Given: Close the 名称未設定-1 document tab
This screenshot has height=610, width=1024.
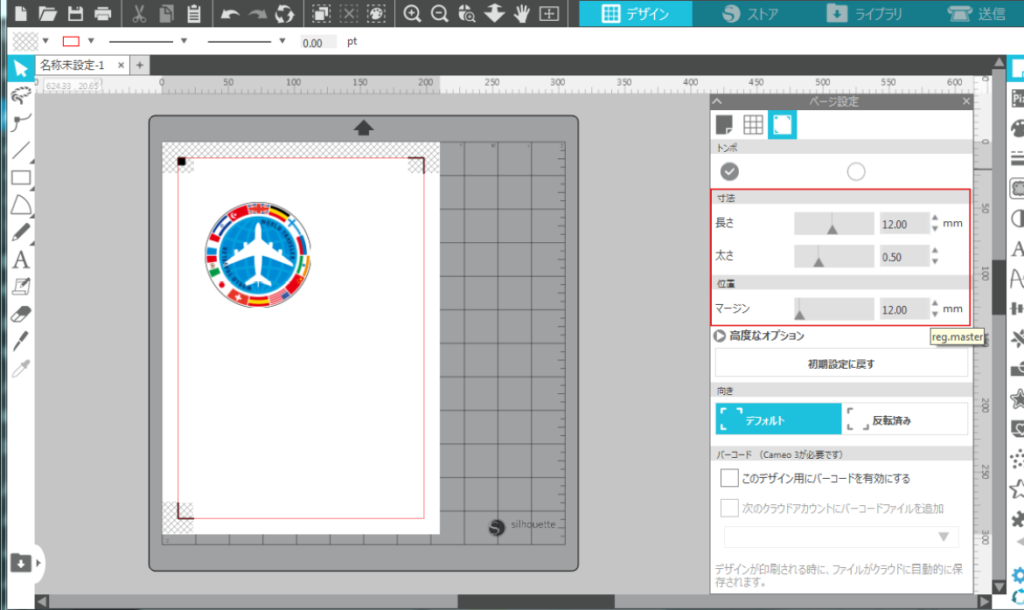Looking at the screenshot, I should point(120,65).
